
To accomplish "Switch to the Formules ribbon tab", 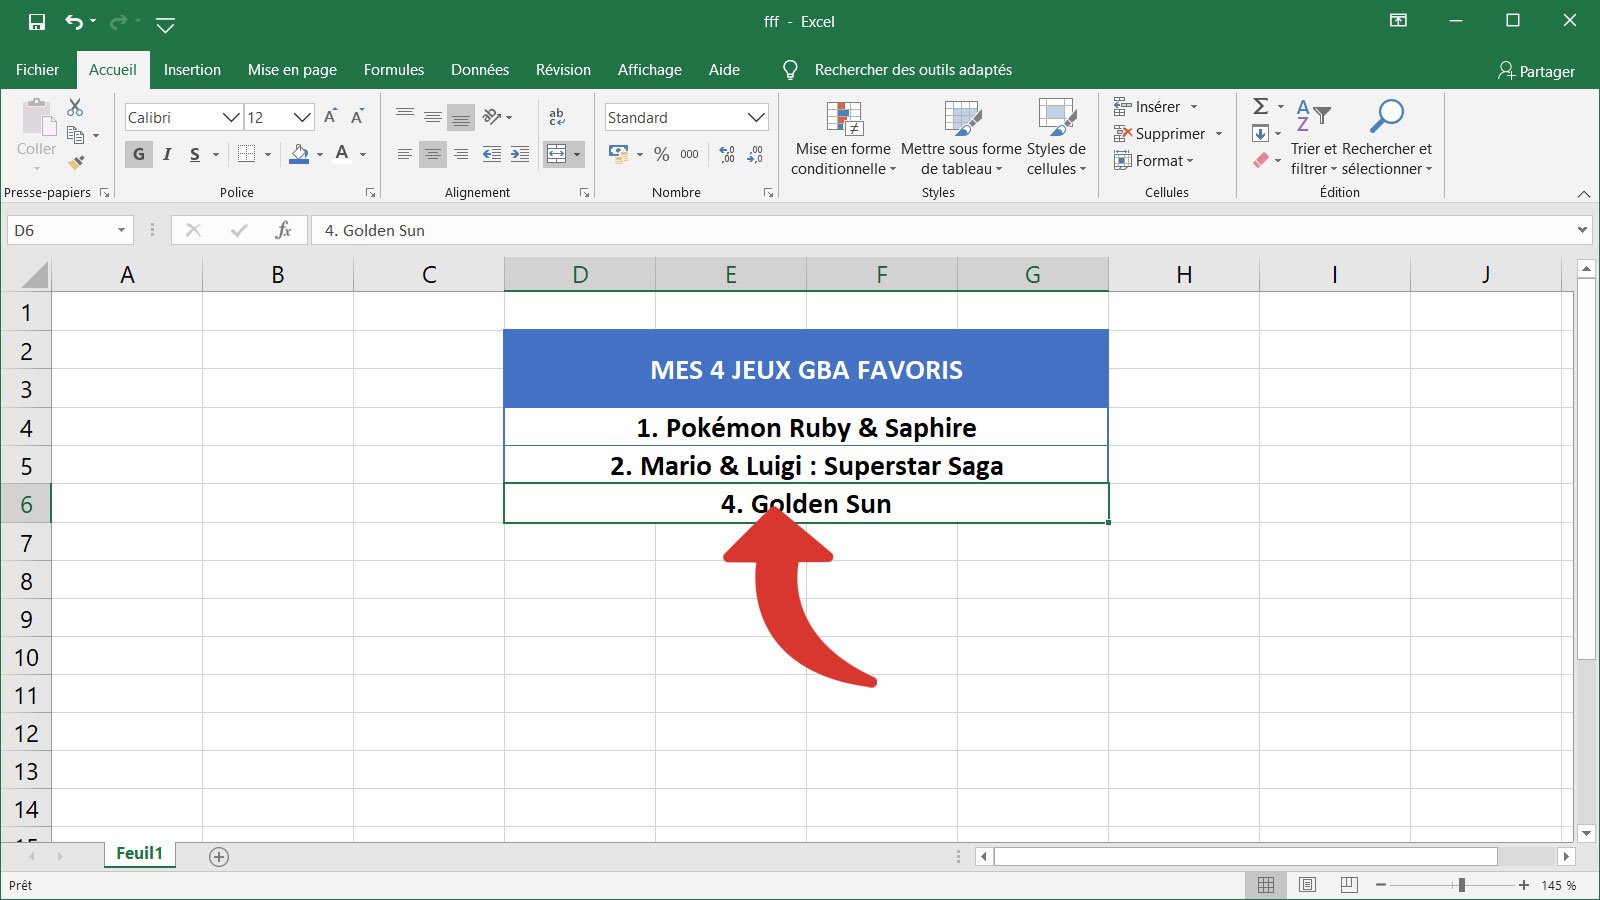I will (393, 69).
